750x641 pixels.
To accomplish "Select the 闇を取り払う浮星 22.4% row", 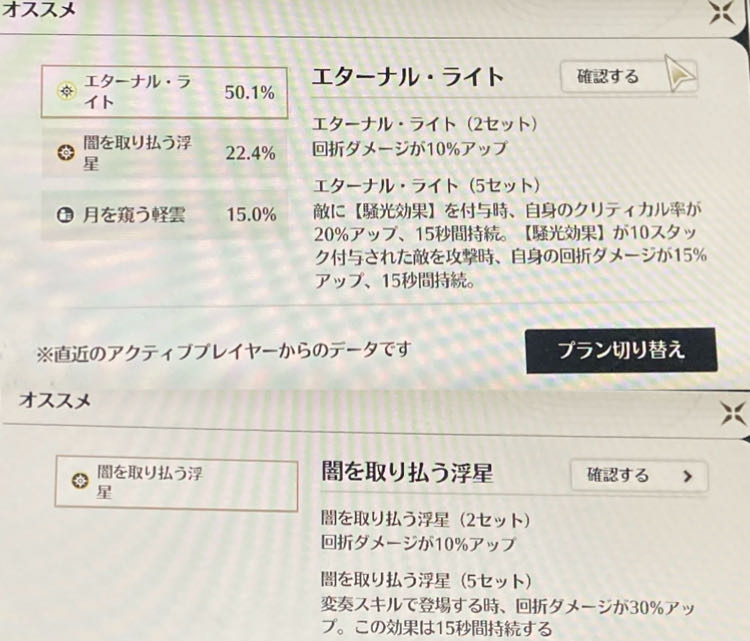I will [163, 153].
